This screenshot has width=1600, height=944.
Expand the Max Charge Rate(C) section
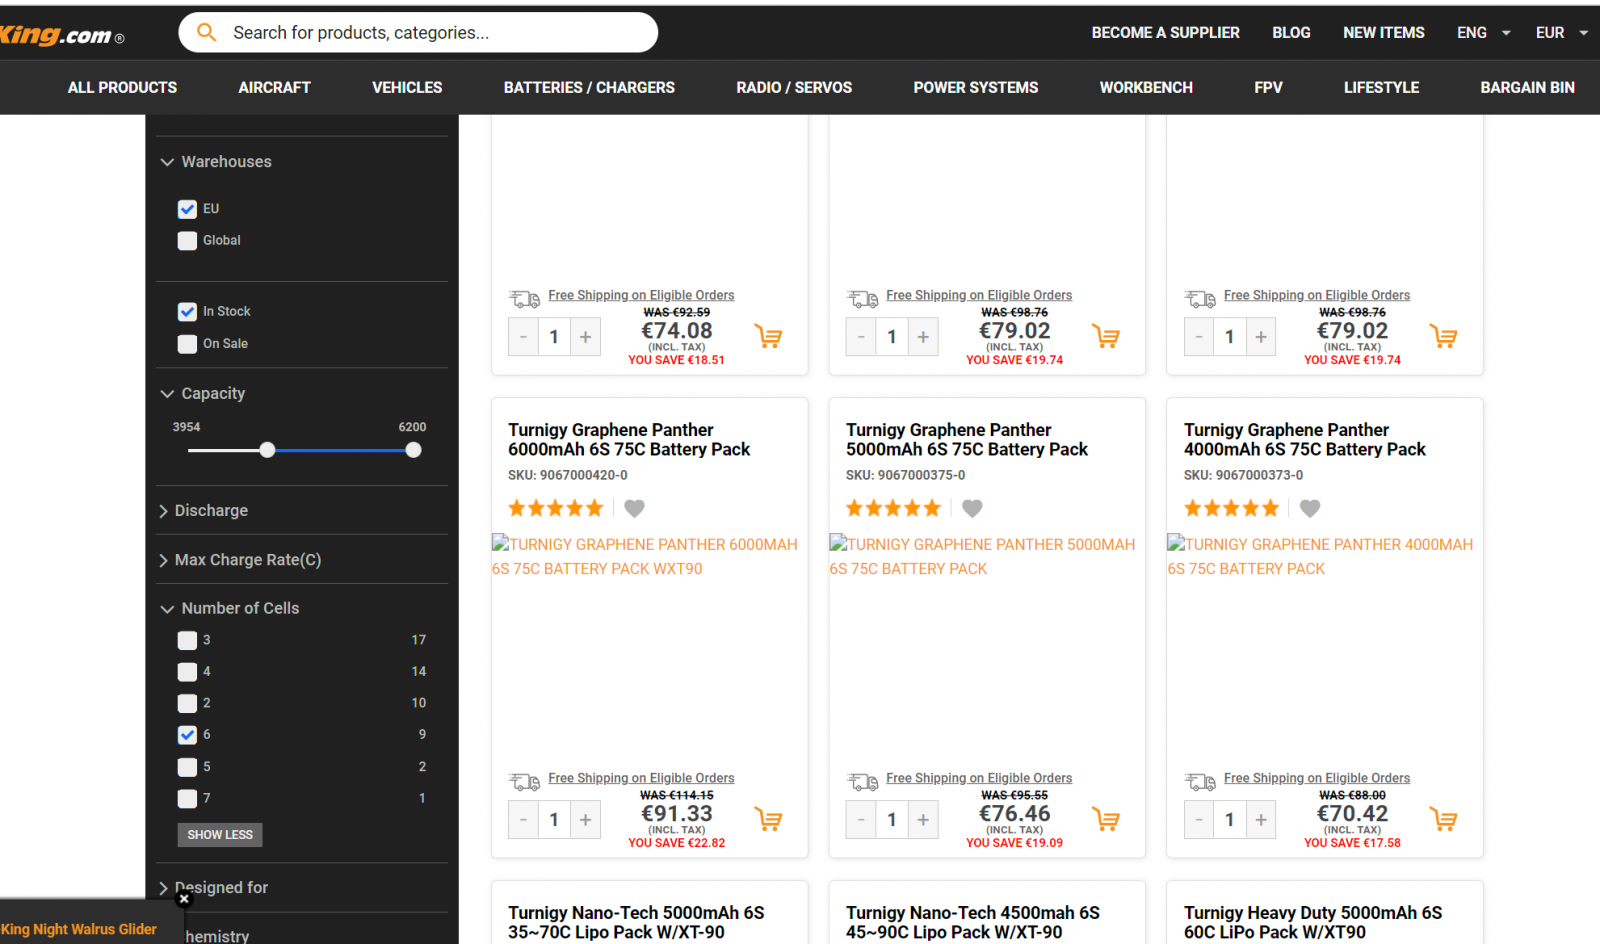240,560
